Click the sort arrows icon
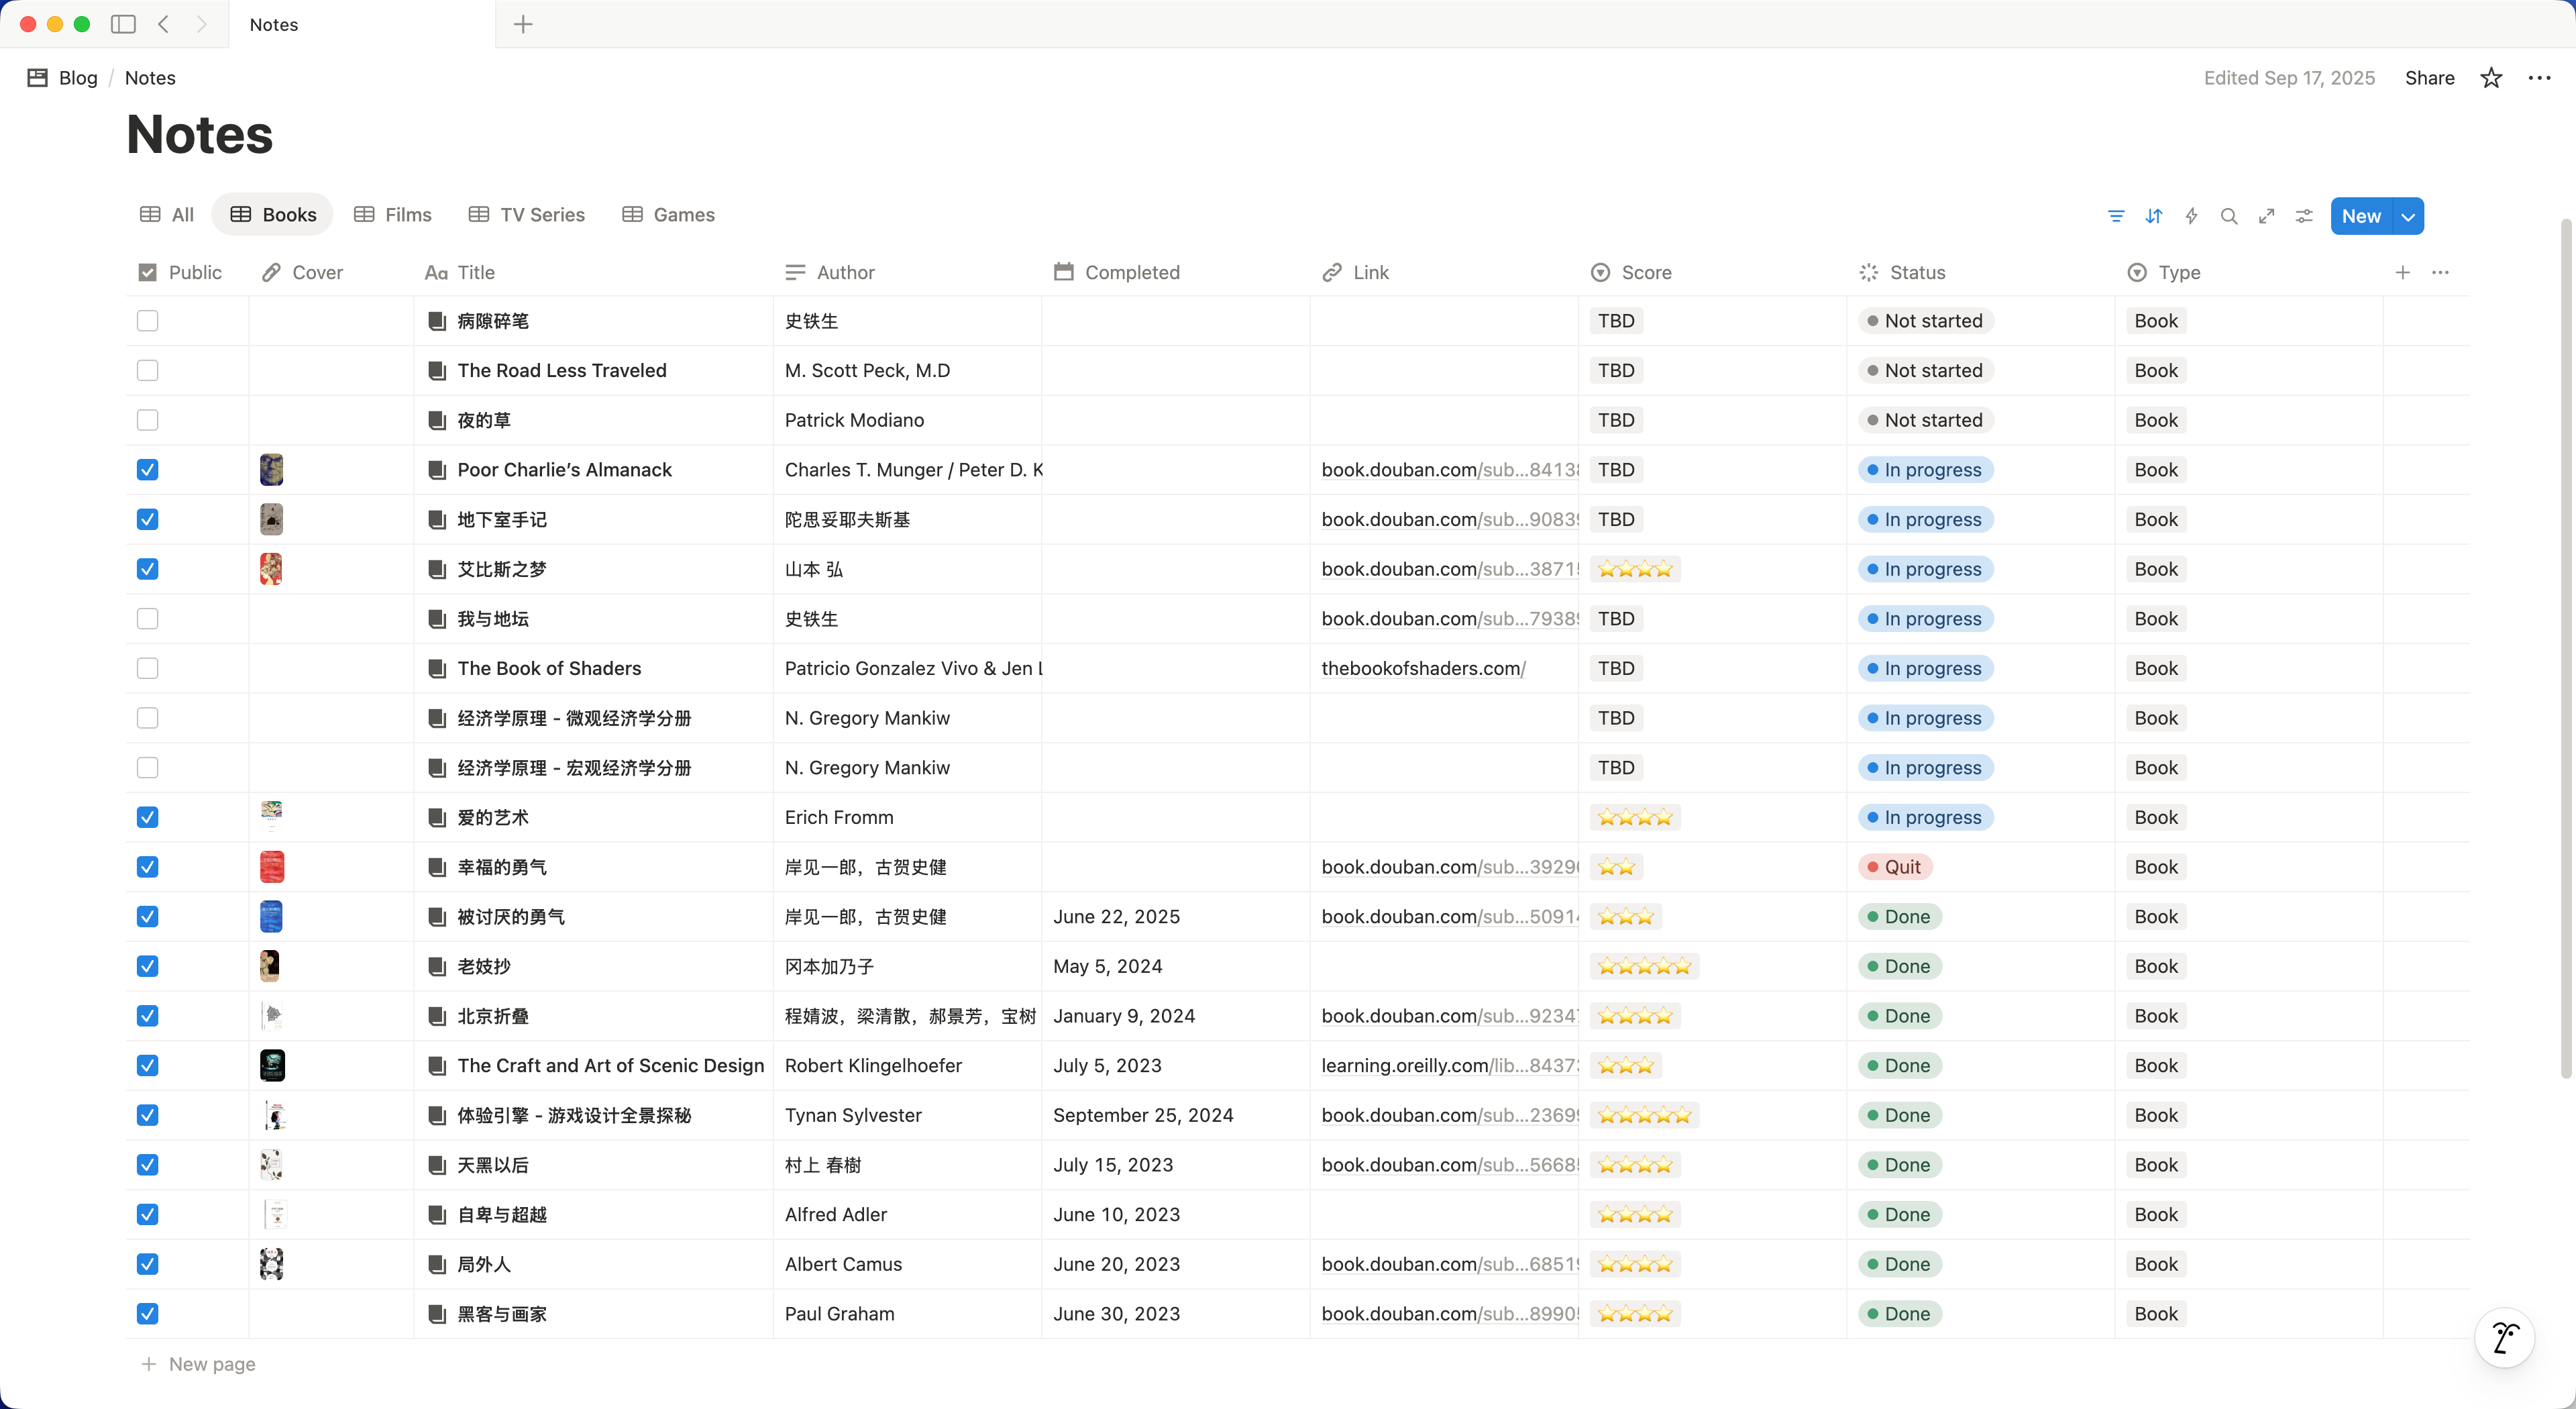This screenshot has width=2576, height=1409. 2154,216
